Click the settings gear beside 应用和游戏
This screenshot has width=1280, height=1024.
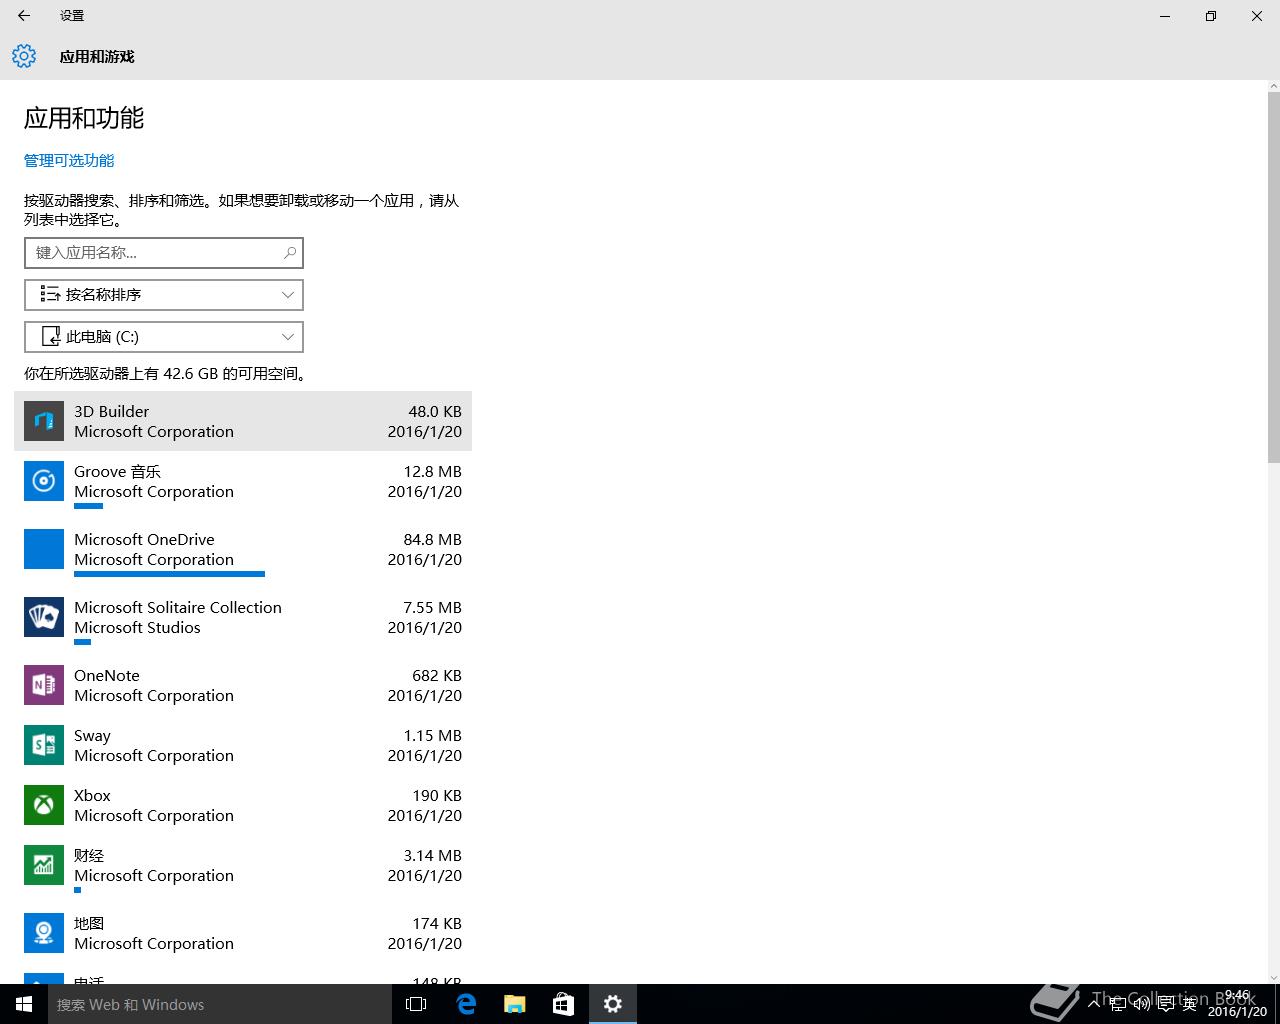(24, 56)
